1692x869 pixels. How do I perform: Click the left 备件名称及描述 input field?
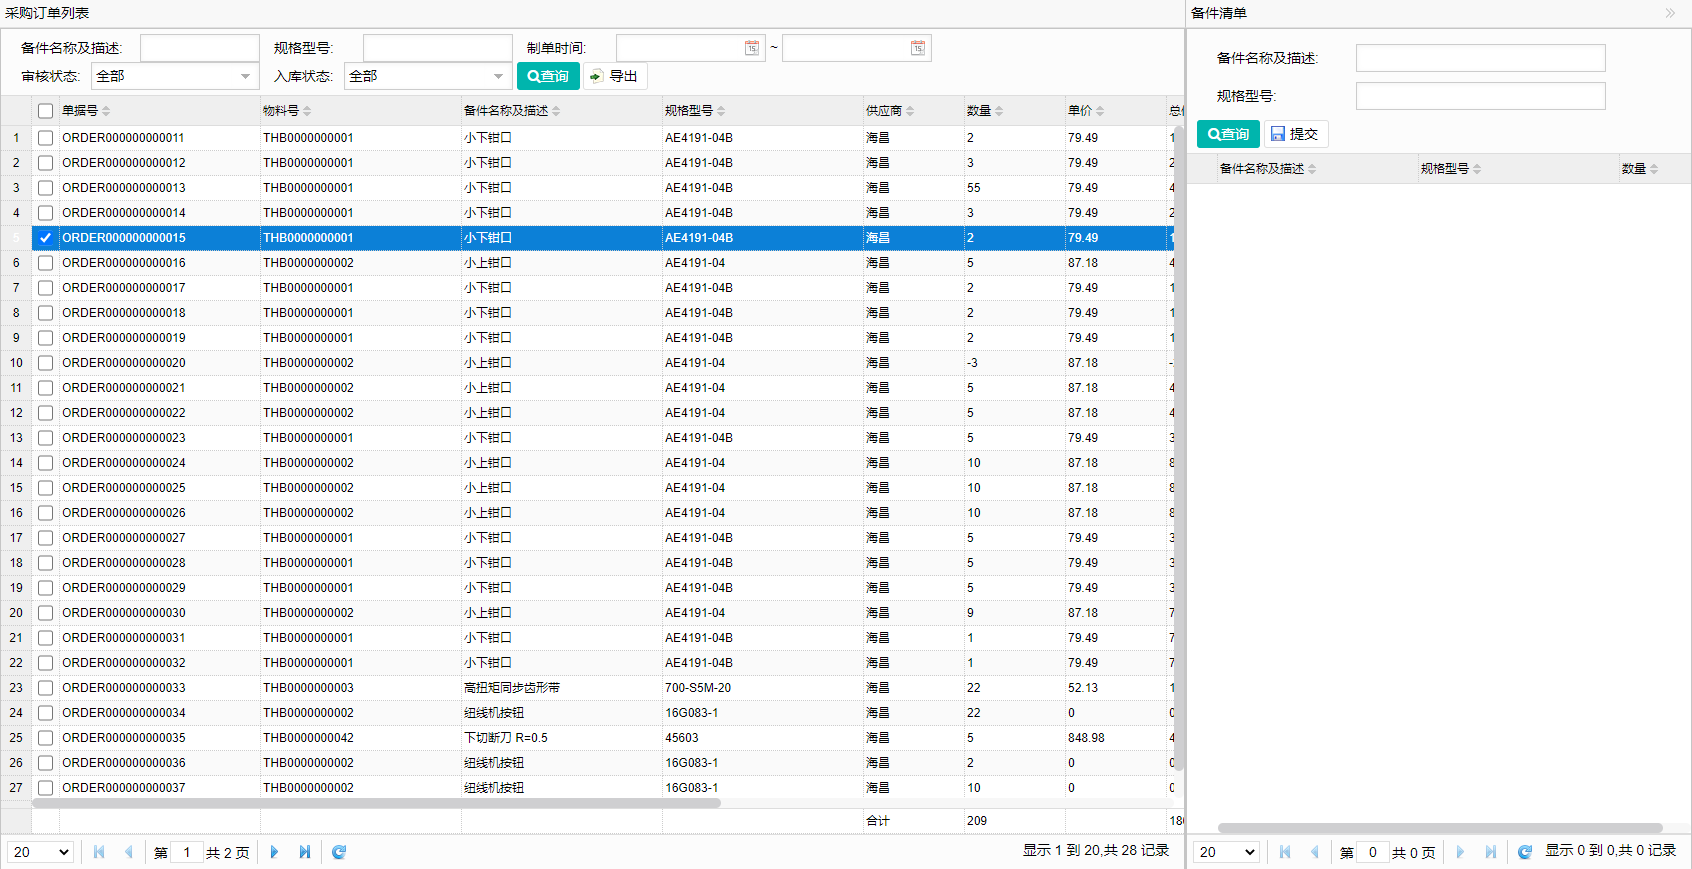(x=200, y=48)
